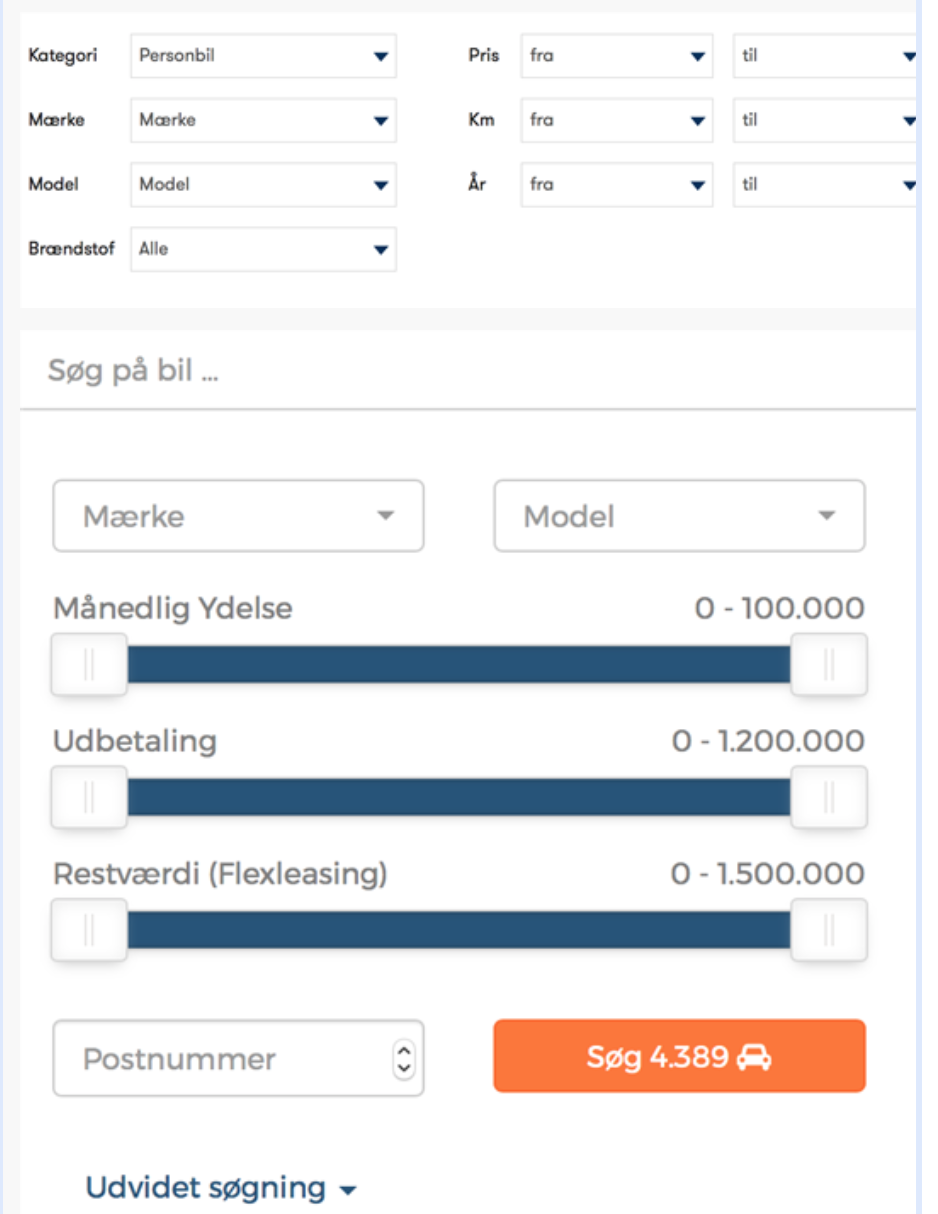The height and width of the screenshot is (1214, 938).
Task: Click the Postnummer stepper arrows
Action: point(404,1058)
